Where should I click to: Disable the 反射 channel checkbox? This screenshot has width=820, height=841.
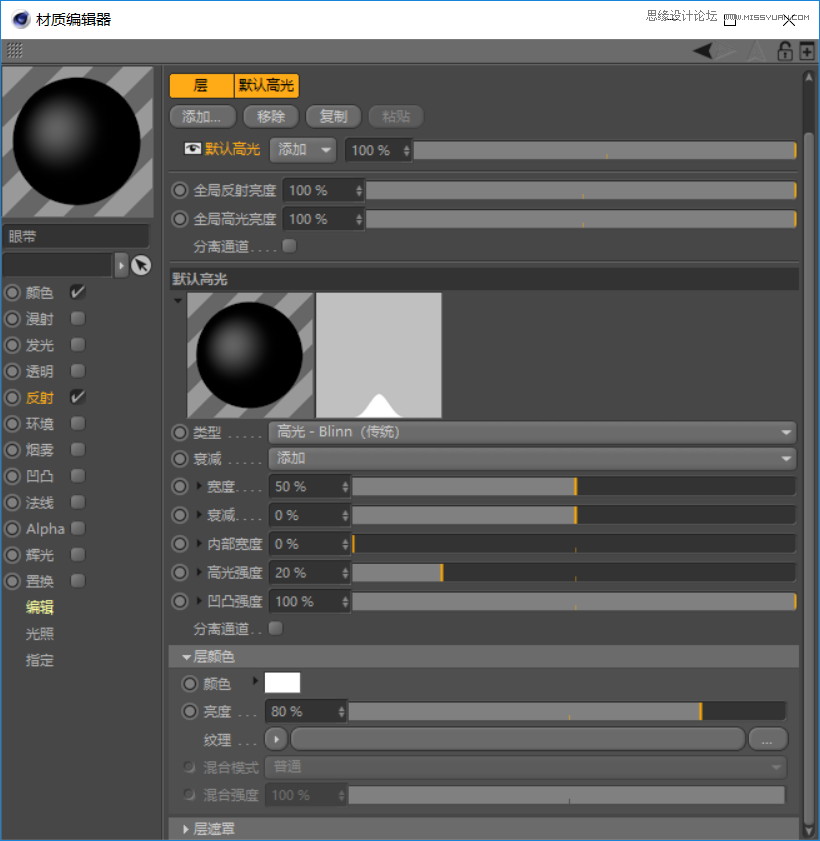coord(76,397)
